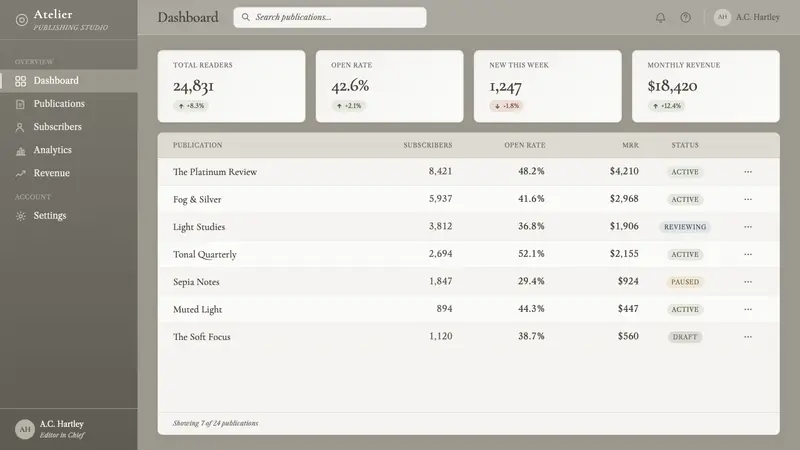
Task: Open The Soft Focus publication
Action: (x=202, y=337)
